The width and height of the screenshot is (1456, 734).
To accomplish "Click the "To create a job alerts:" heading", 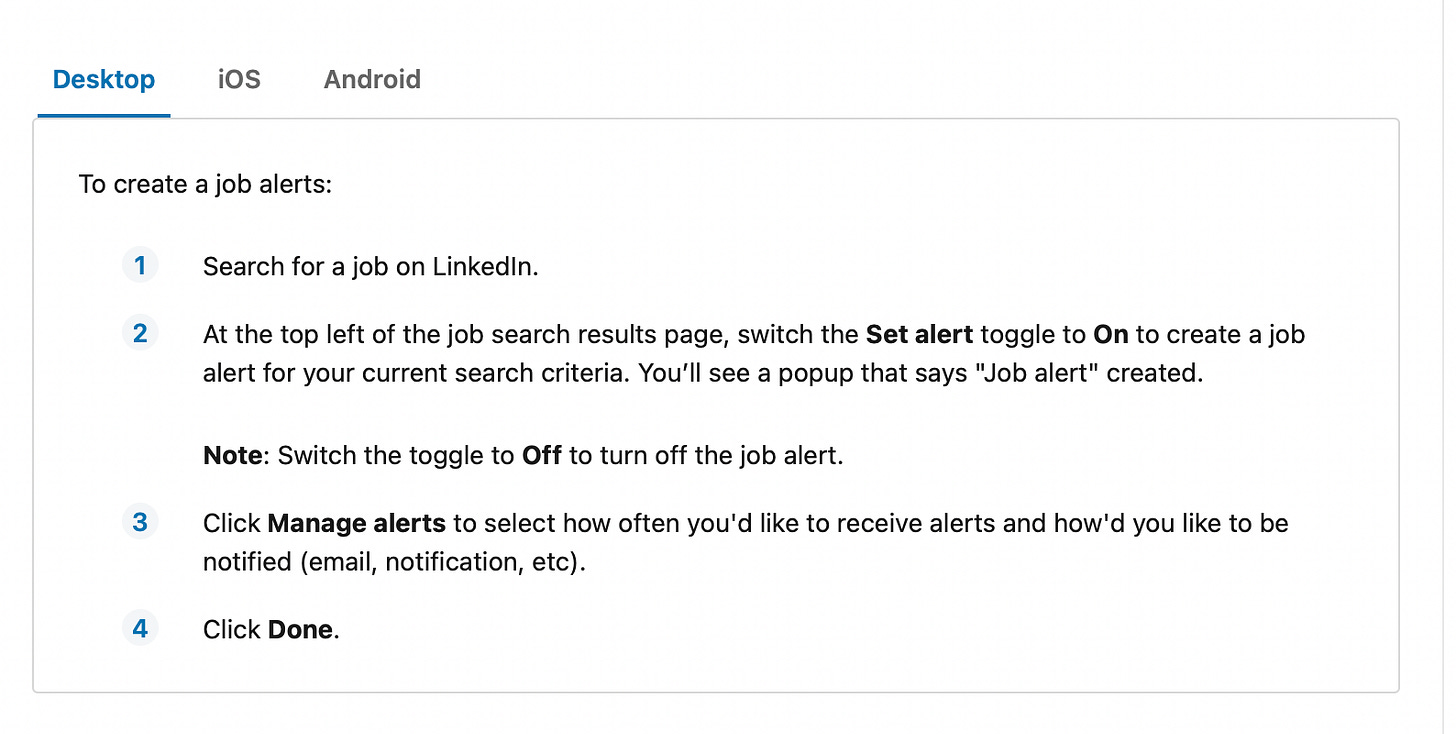I will pos(205,184).
